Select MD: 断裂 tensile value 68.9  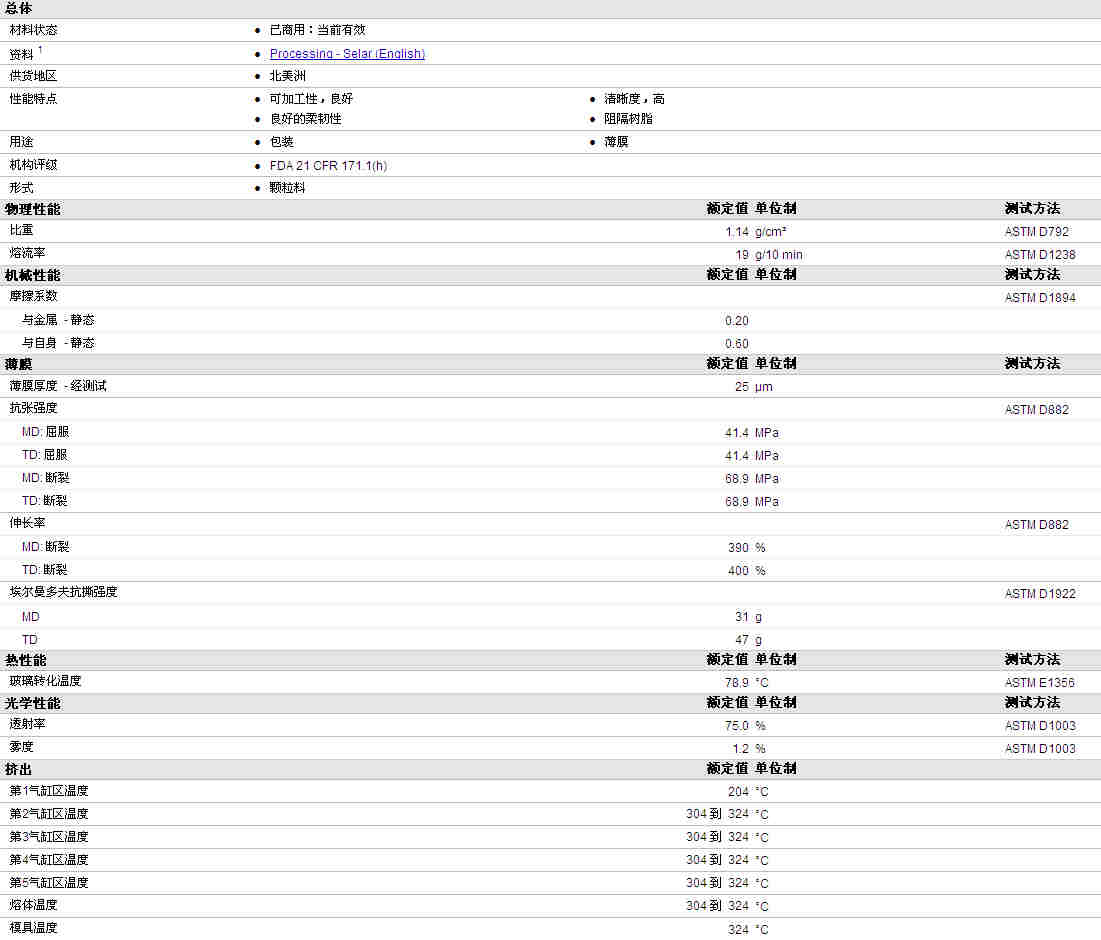[x=737, y=479]
